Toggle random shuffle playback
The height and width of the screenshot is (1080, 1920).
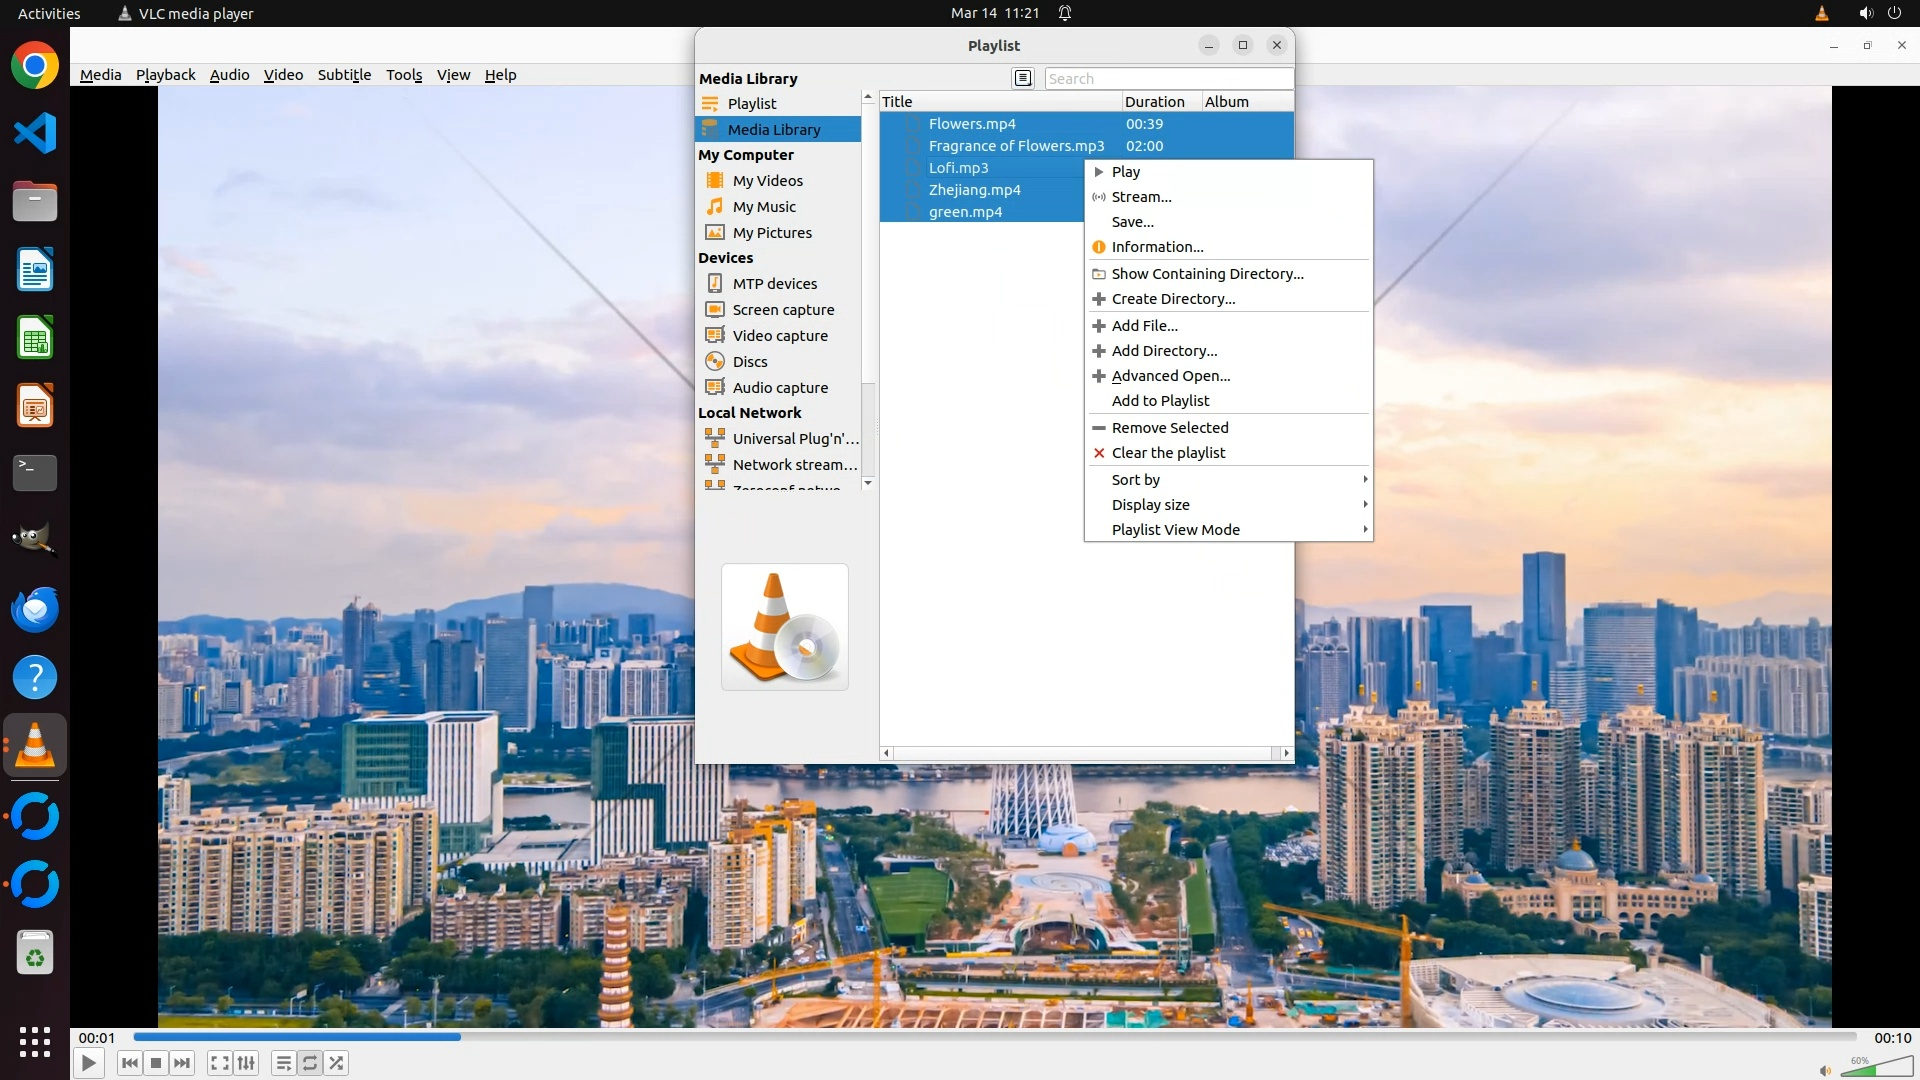(337, 1063)
